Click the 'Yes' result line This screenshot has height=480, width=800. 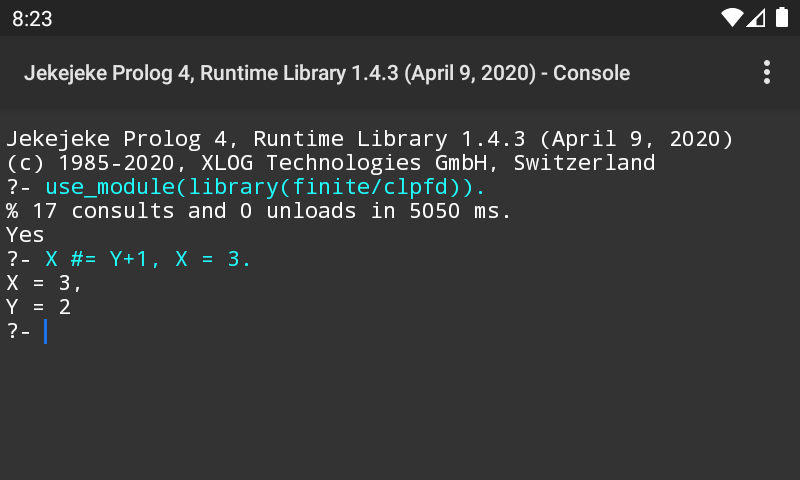click(x=25, y=235)
